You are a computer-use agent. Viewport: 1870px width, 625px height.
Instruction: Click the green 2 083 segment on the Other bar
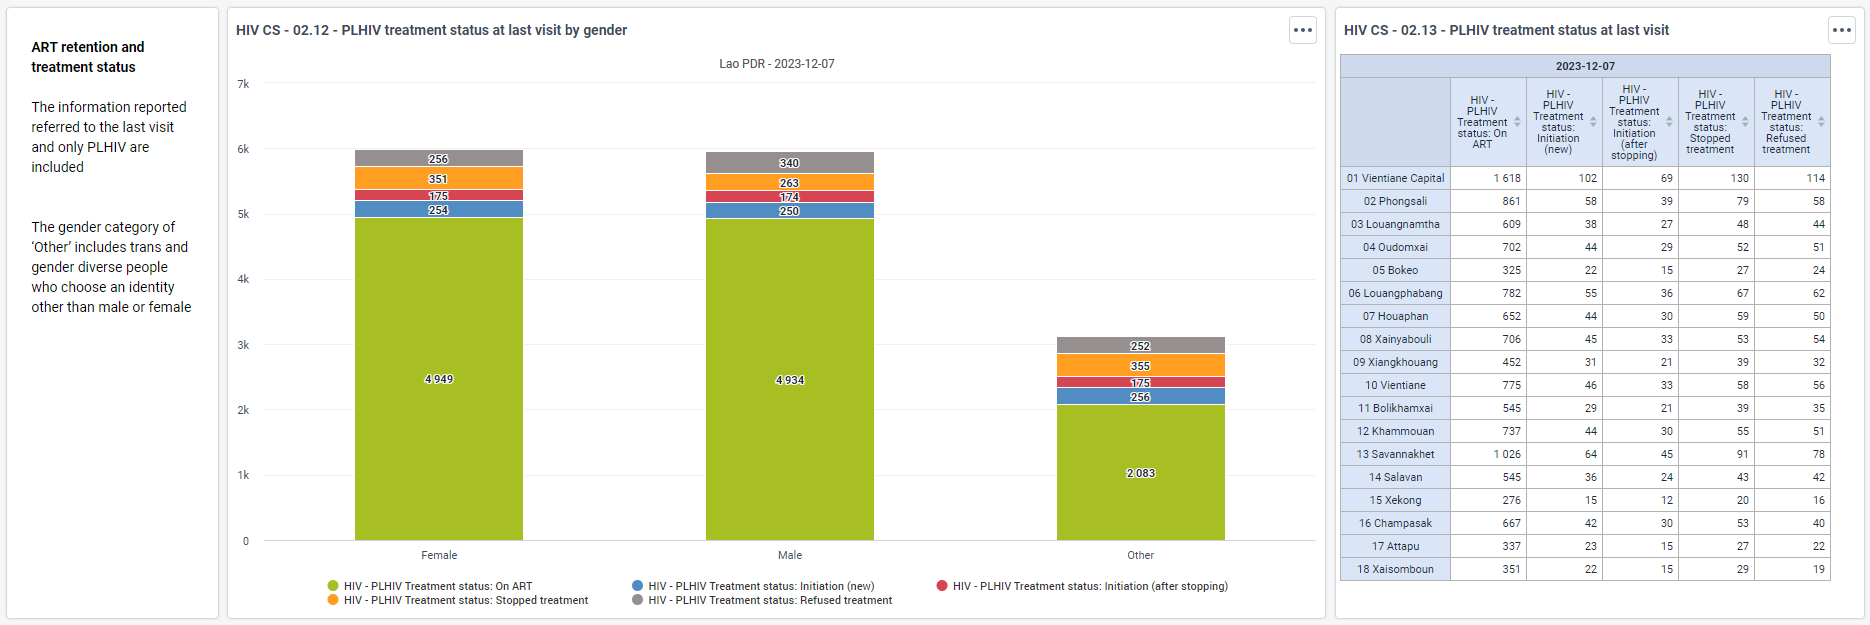[1141, 473]
